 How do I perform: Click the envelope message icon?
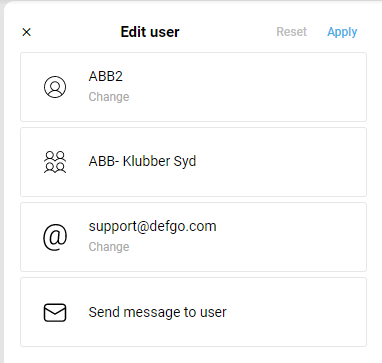55,312
